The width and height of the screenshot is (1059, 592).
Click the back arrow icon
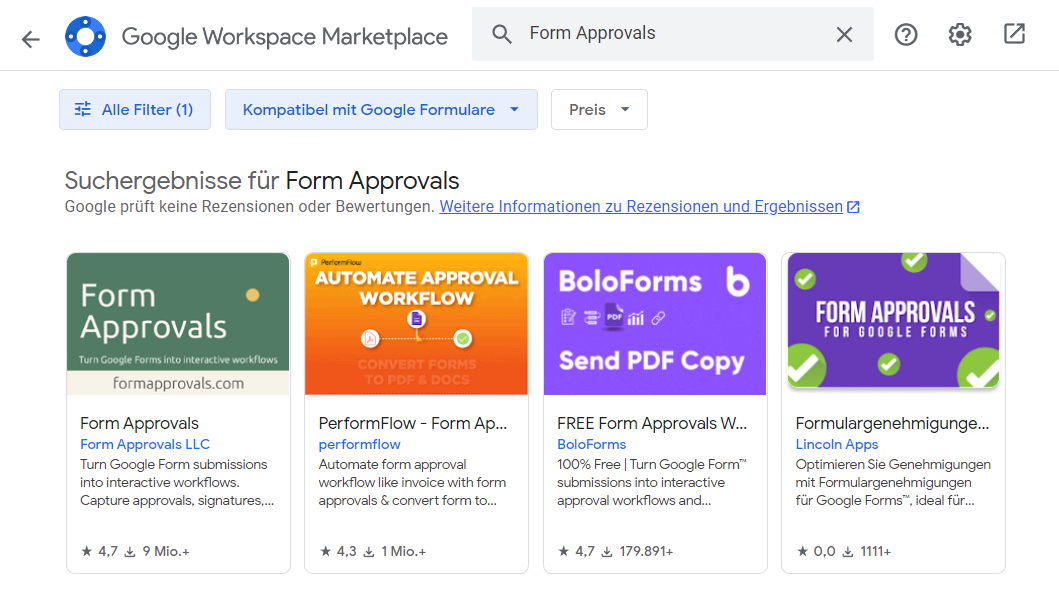31,38
